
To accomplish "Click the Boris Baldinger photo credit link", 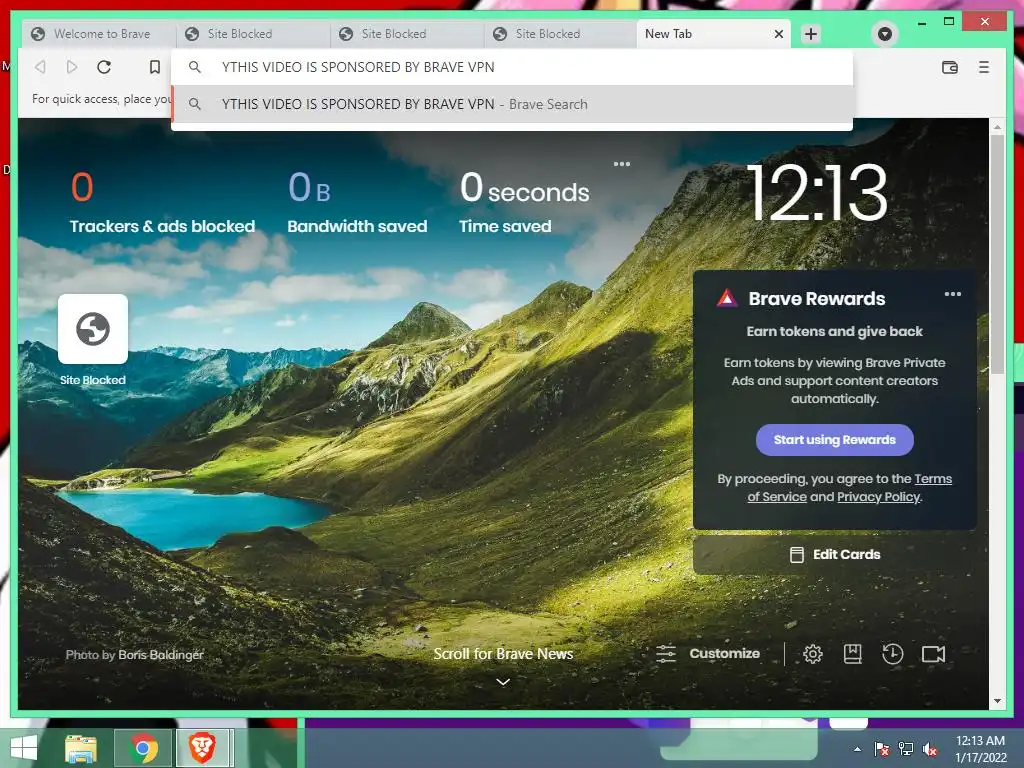I will (161, 654).
